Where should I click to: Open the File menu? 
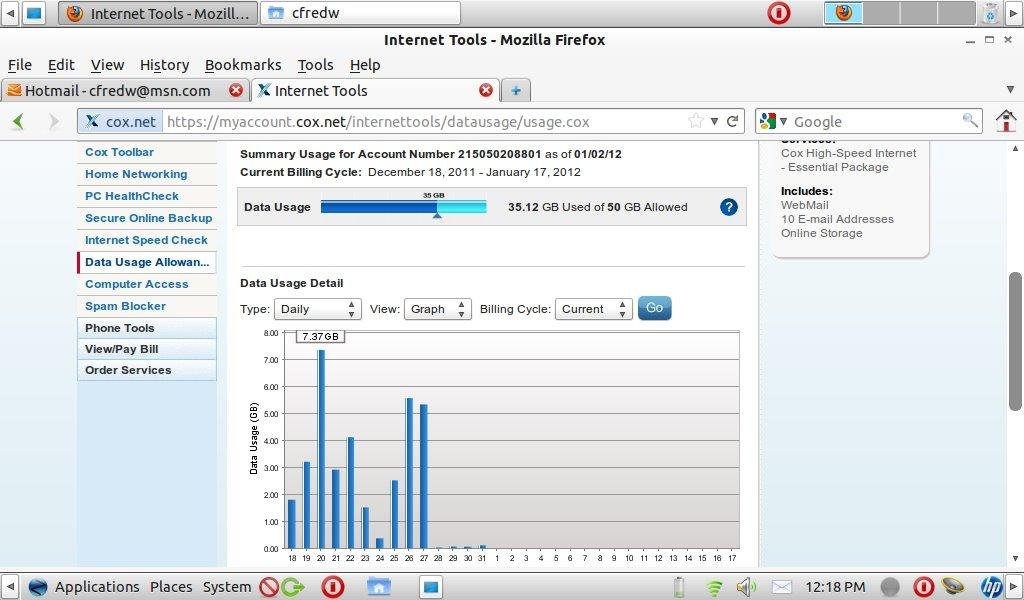(x=20, y=65)
